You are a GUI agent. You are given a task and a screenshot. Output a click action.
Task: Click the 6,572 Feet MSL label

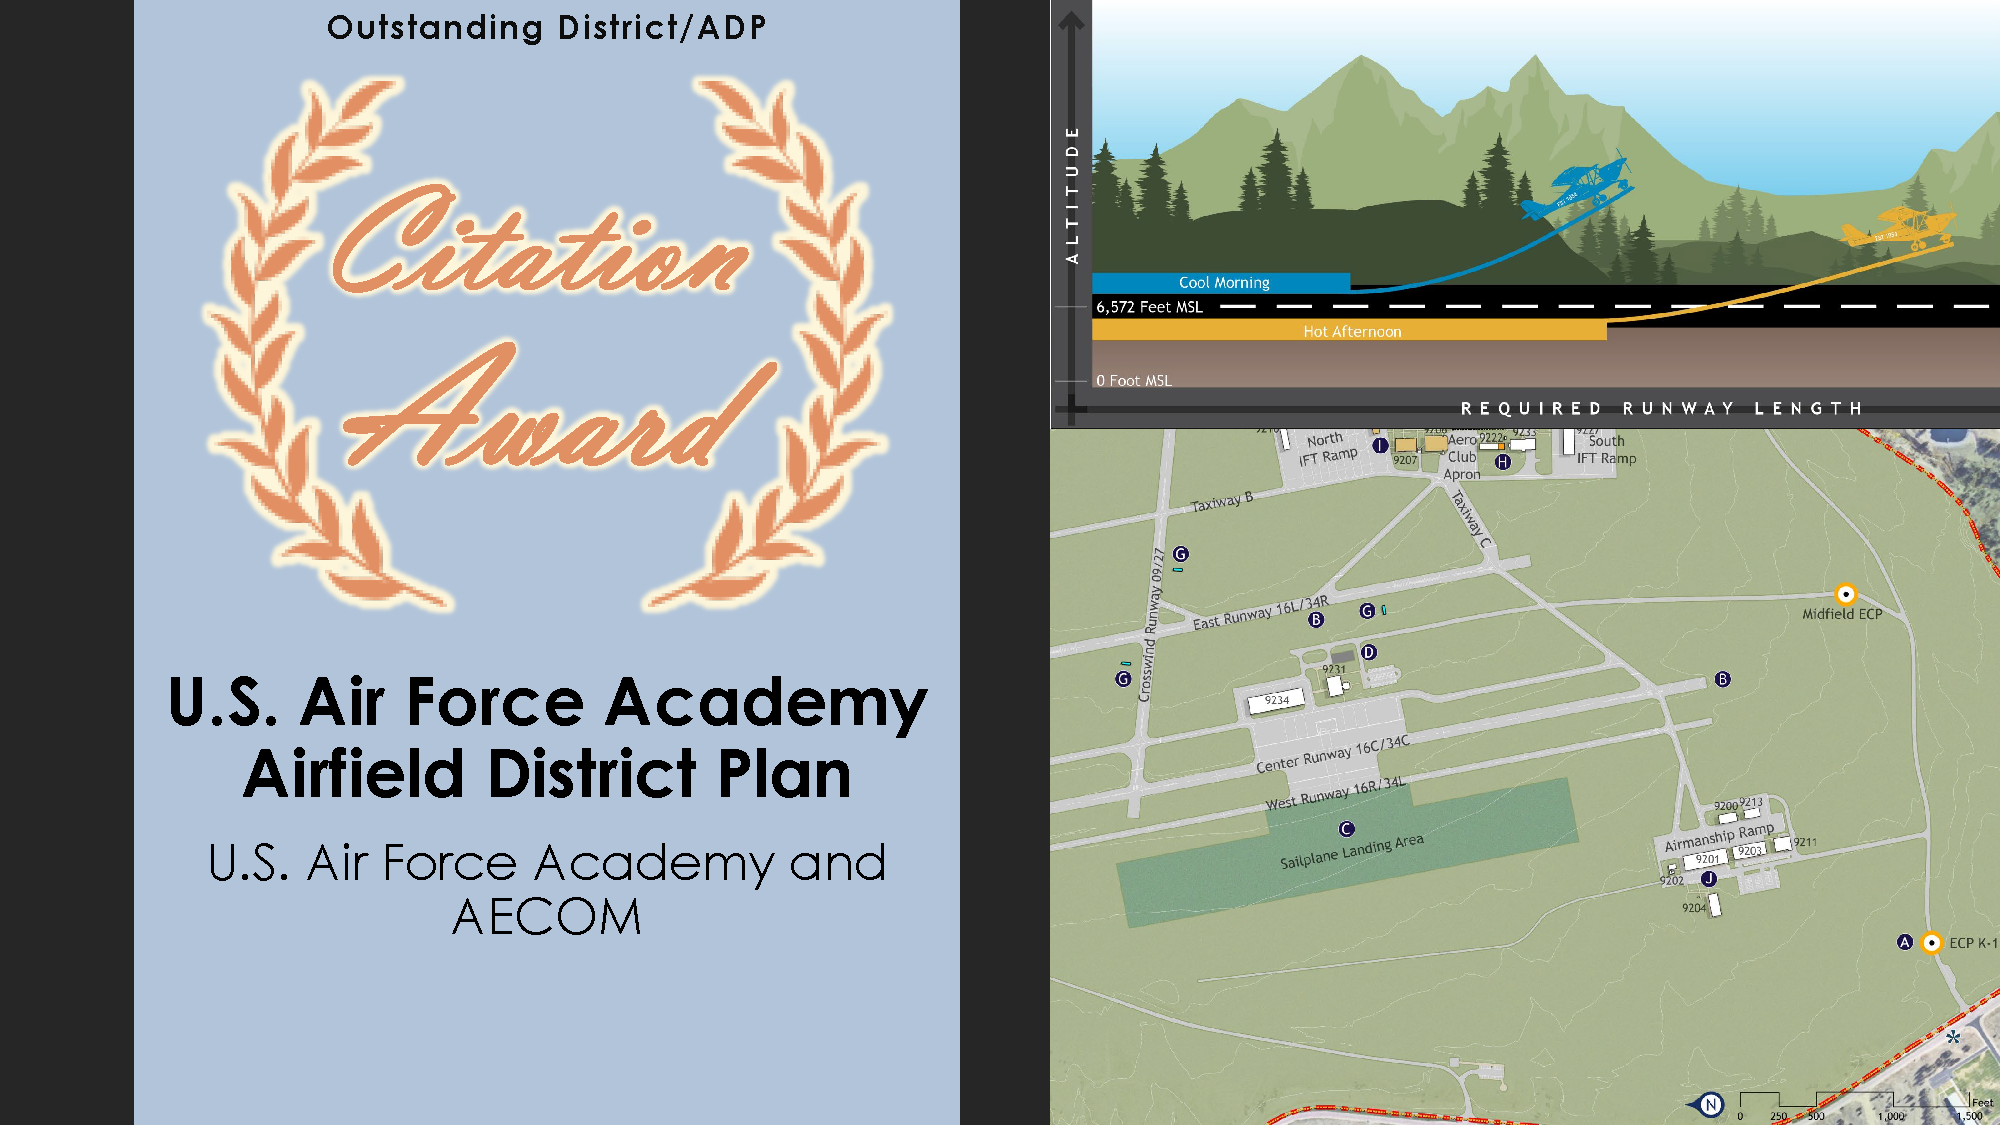[x=1149, y=307]
